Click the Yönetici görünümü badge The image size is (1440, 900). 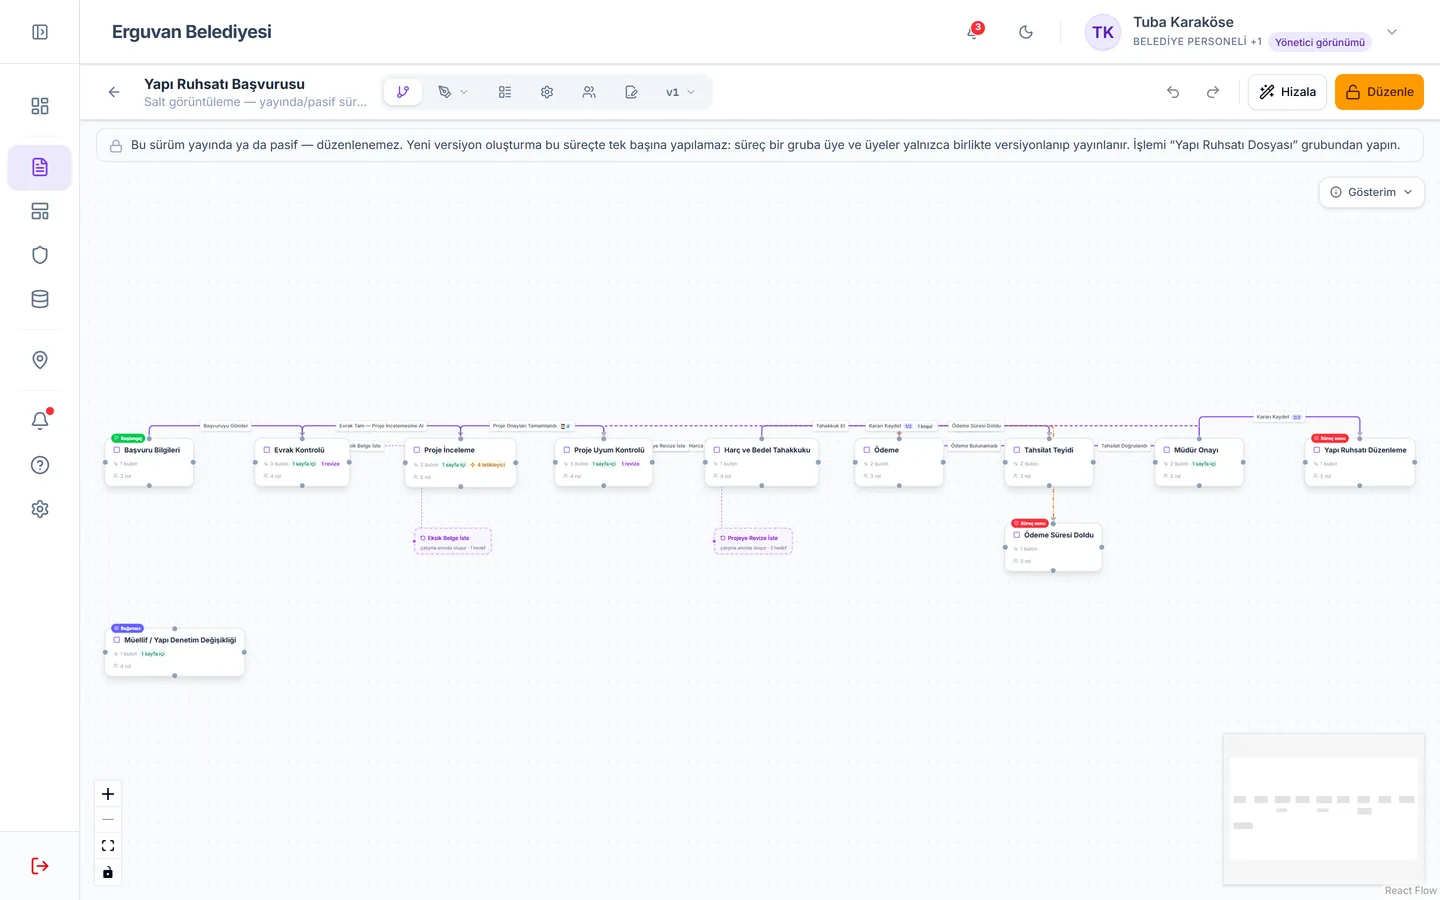pos(1320,42)
